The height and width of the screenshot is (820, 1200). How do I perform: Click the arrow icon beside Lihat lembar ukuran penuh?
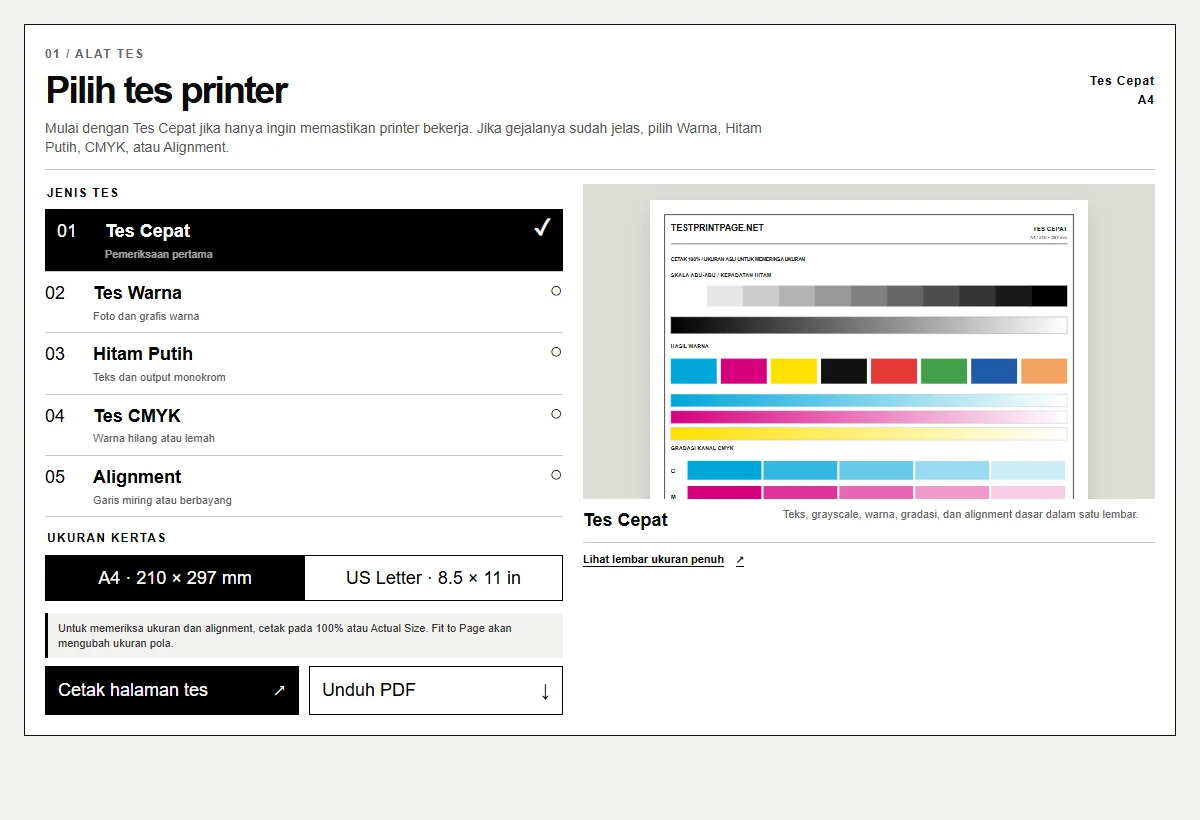point(740,561)
